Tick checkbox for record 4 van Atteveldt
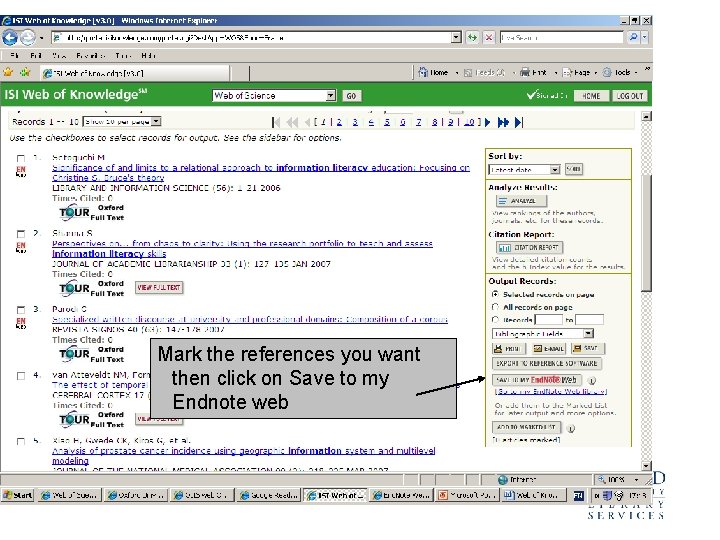 point(21,376)
